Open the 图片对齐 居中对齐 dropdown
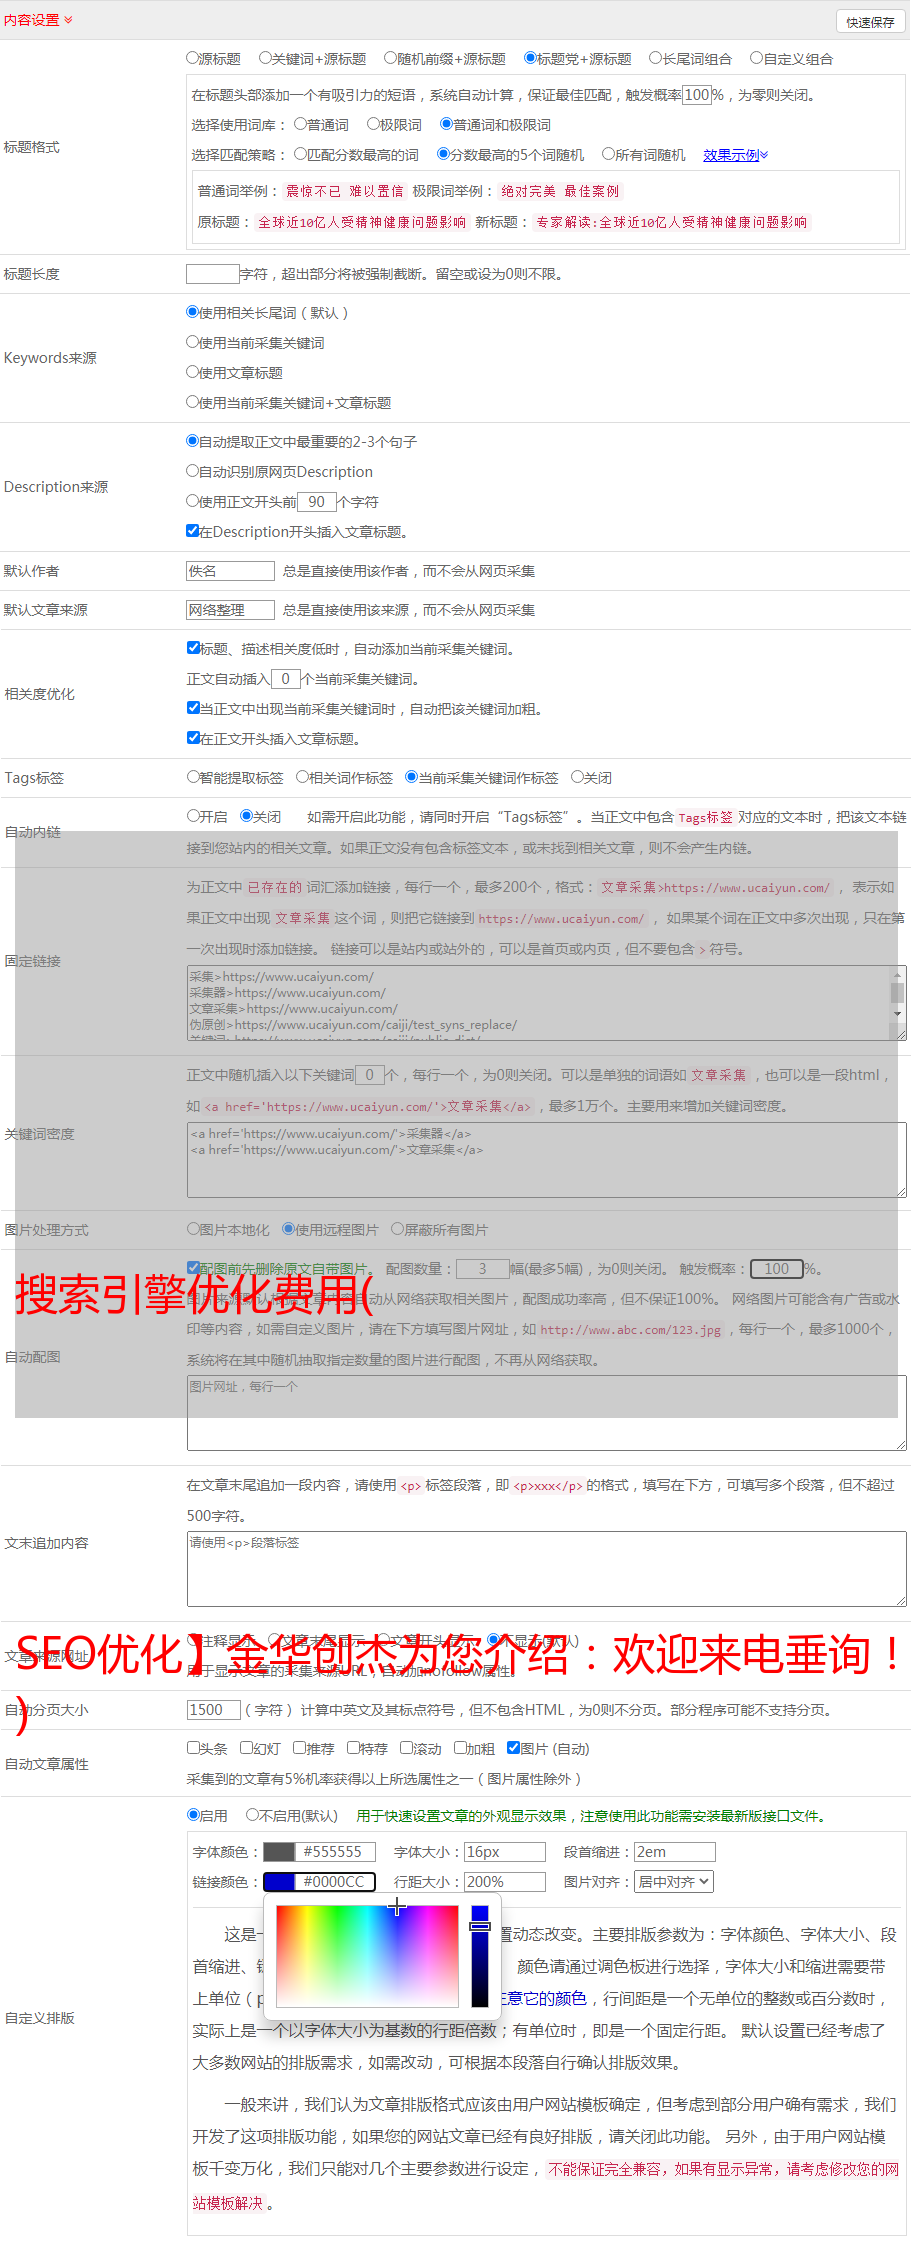The height and width of the screenshot is (2249, 912). pyautogui.click(x=675, y=1882)
